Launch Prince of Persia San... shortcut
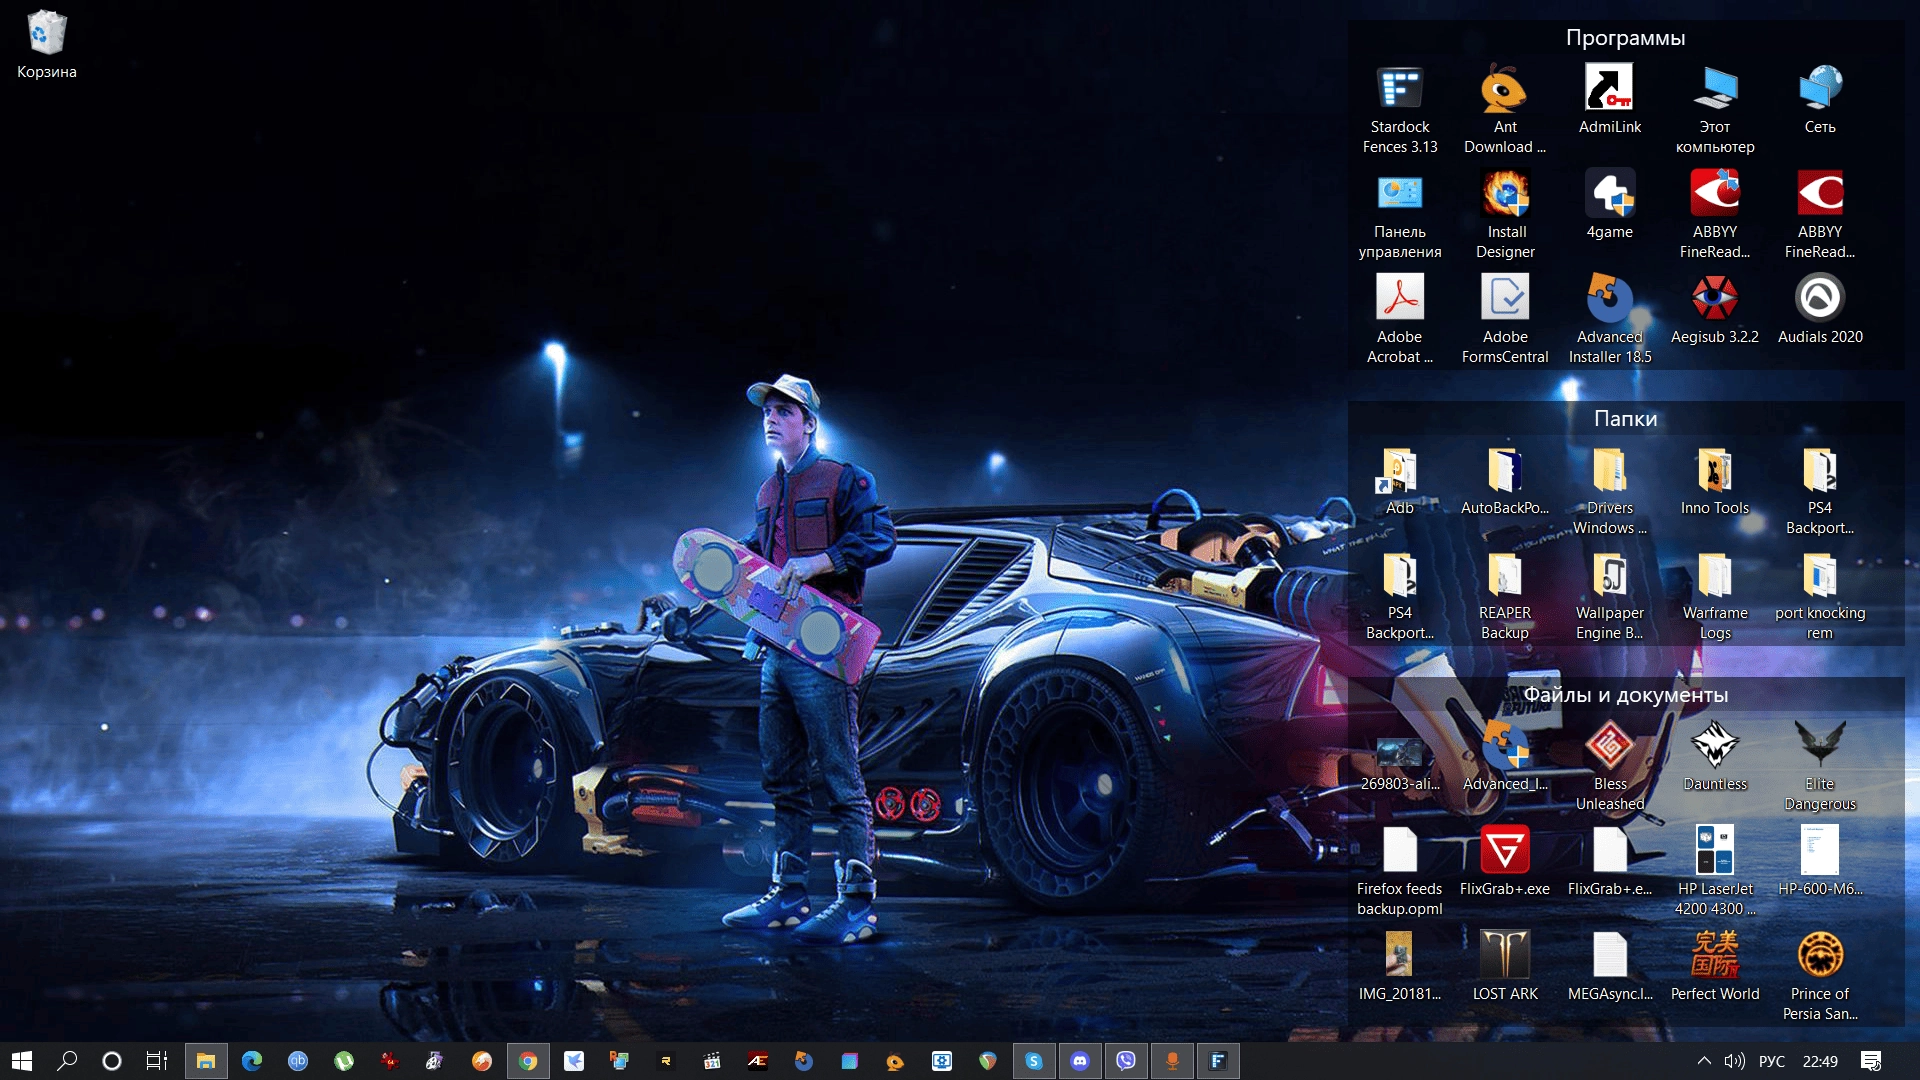 pyautogui.click(x=1820, y=977)
